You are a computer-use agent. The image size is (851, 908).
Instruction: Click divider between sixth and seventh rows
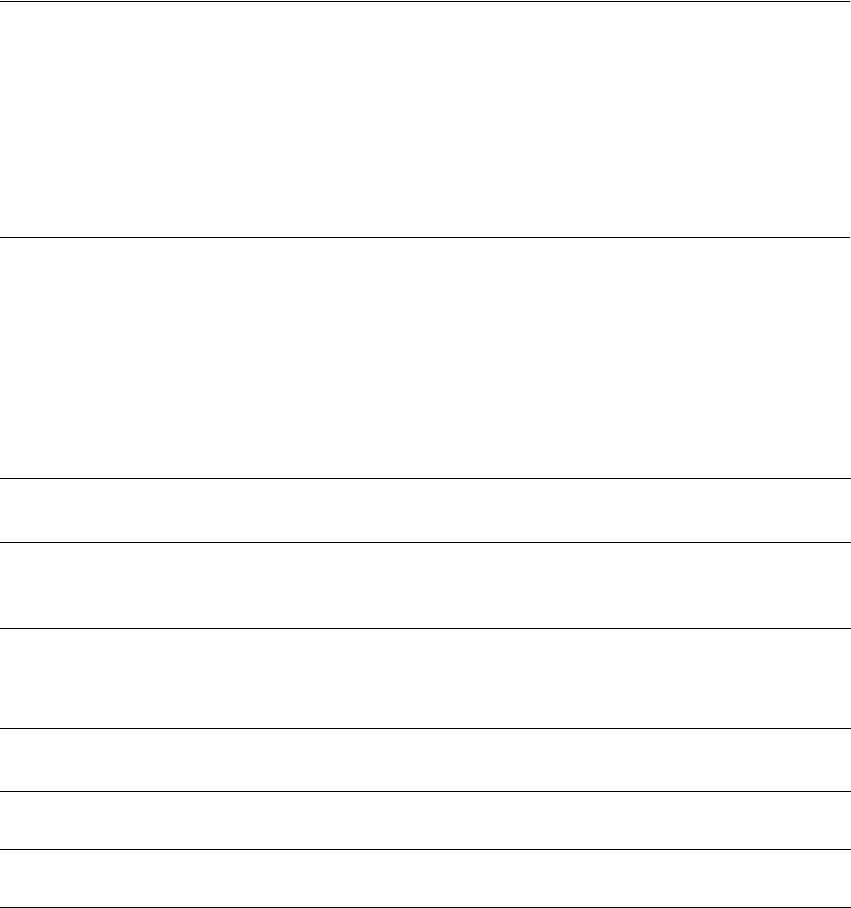click(x=425, y=791)
